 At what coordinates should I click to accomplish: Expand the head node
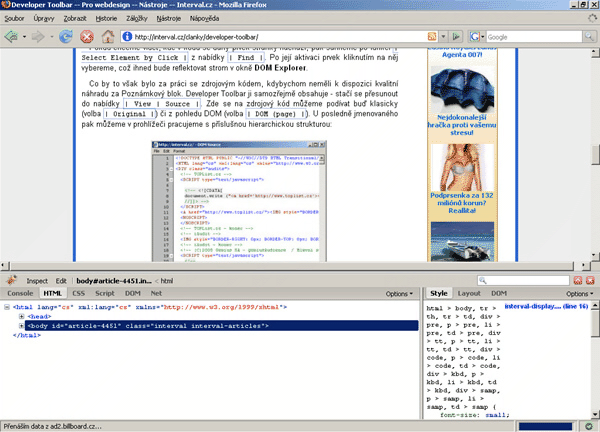click(x=21, y=316)
